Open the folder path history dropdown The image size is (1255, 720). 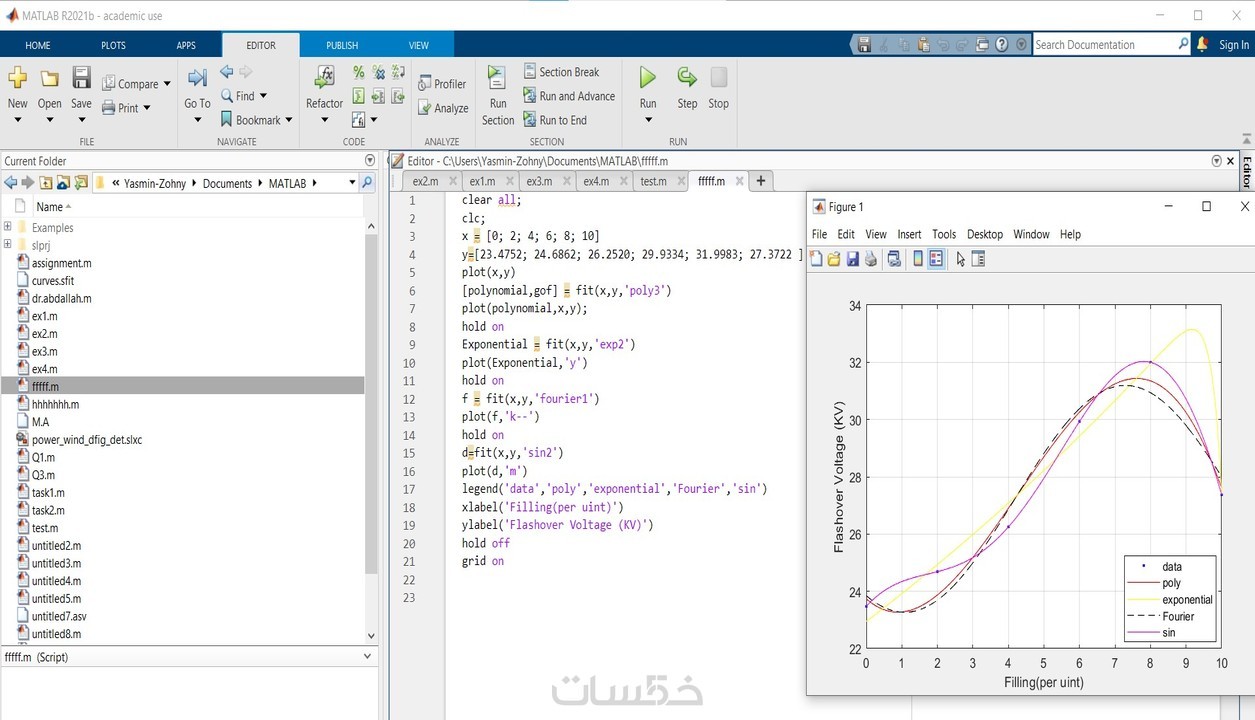[352, 183]
